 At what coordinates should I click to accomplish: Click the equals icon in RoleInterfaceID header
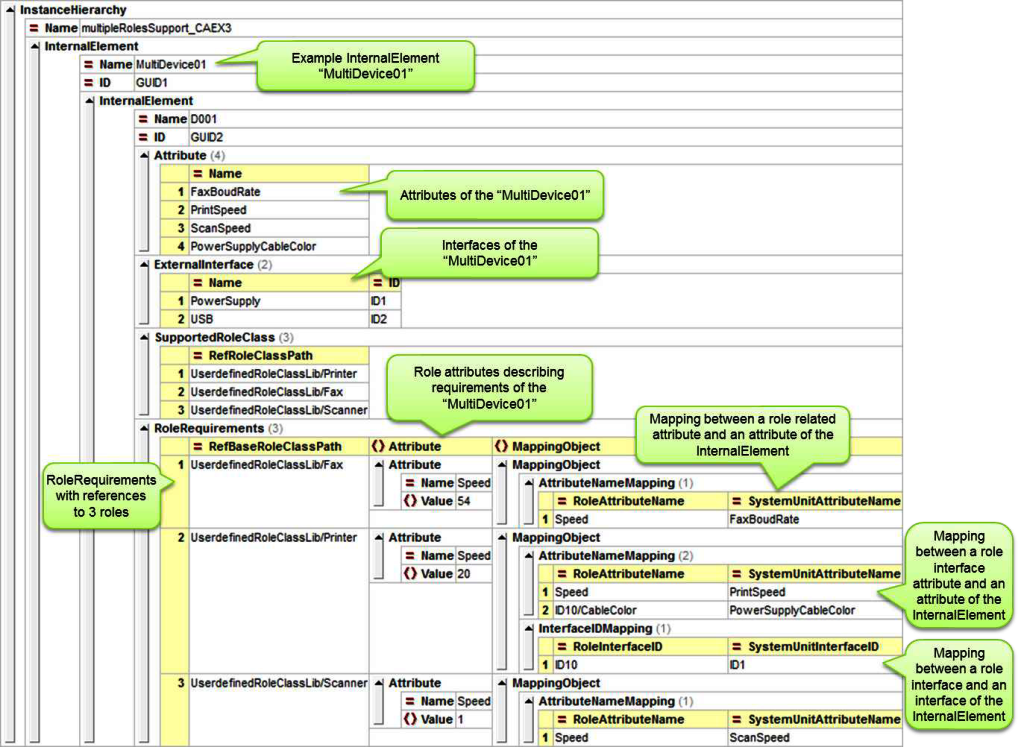(x=562, y=647)
